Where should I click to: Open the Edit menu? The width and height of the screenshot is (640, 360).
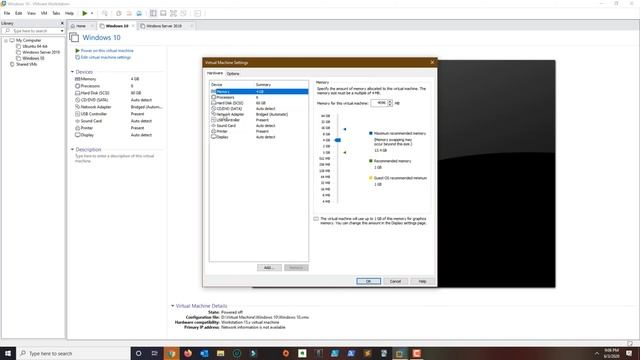(x=18, y=13)
